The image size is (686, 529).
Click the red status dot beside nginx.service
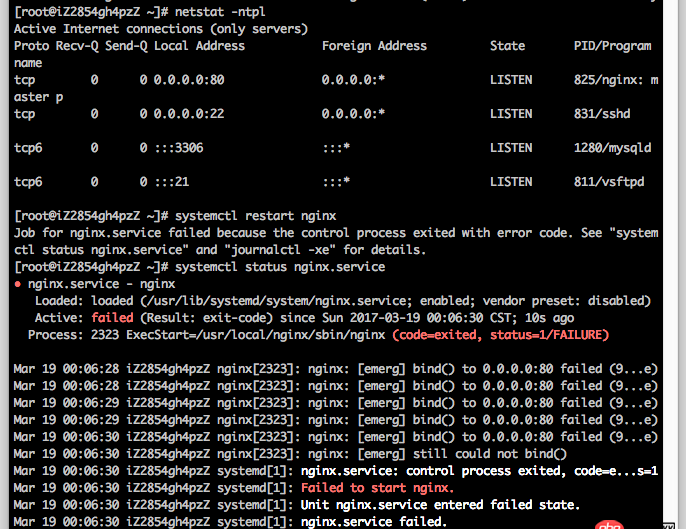coord(18,284)
